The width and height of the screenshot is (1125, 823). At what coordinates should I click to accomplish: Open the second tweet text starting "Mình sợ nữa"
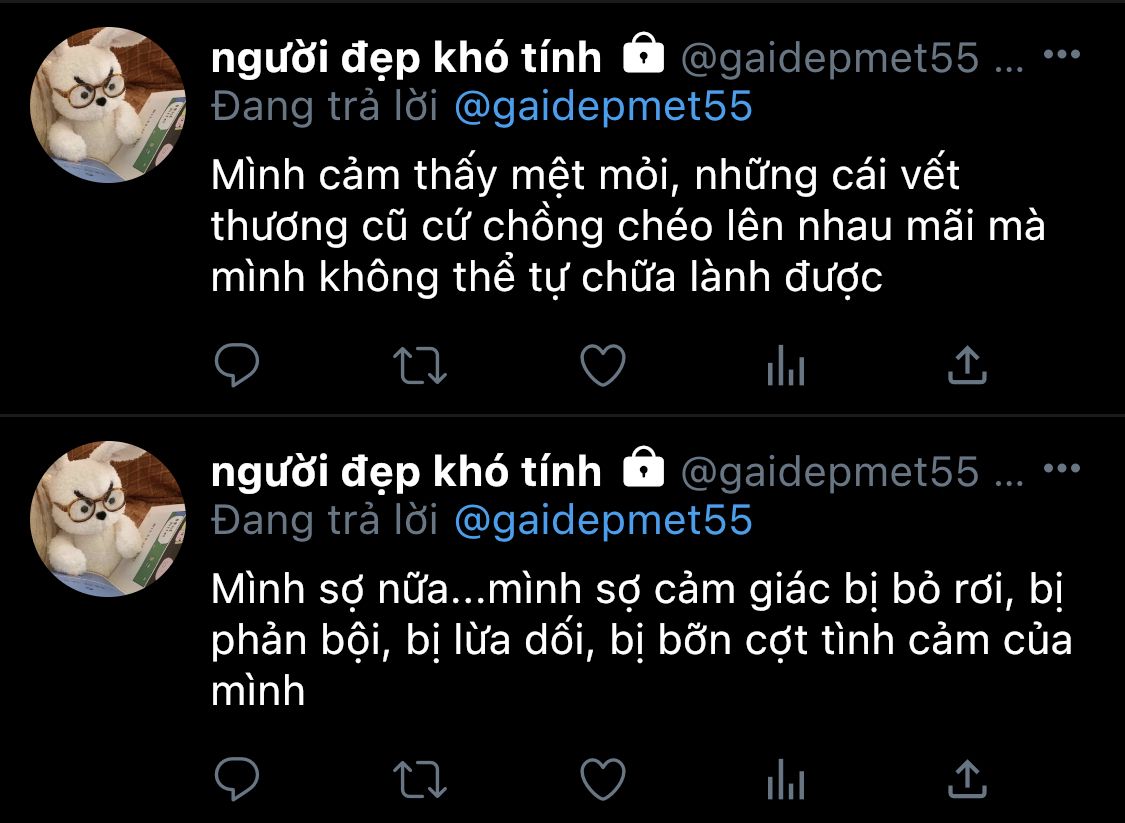(641, 640)
